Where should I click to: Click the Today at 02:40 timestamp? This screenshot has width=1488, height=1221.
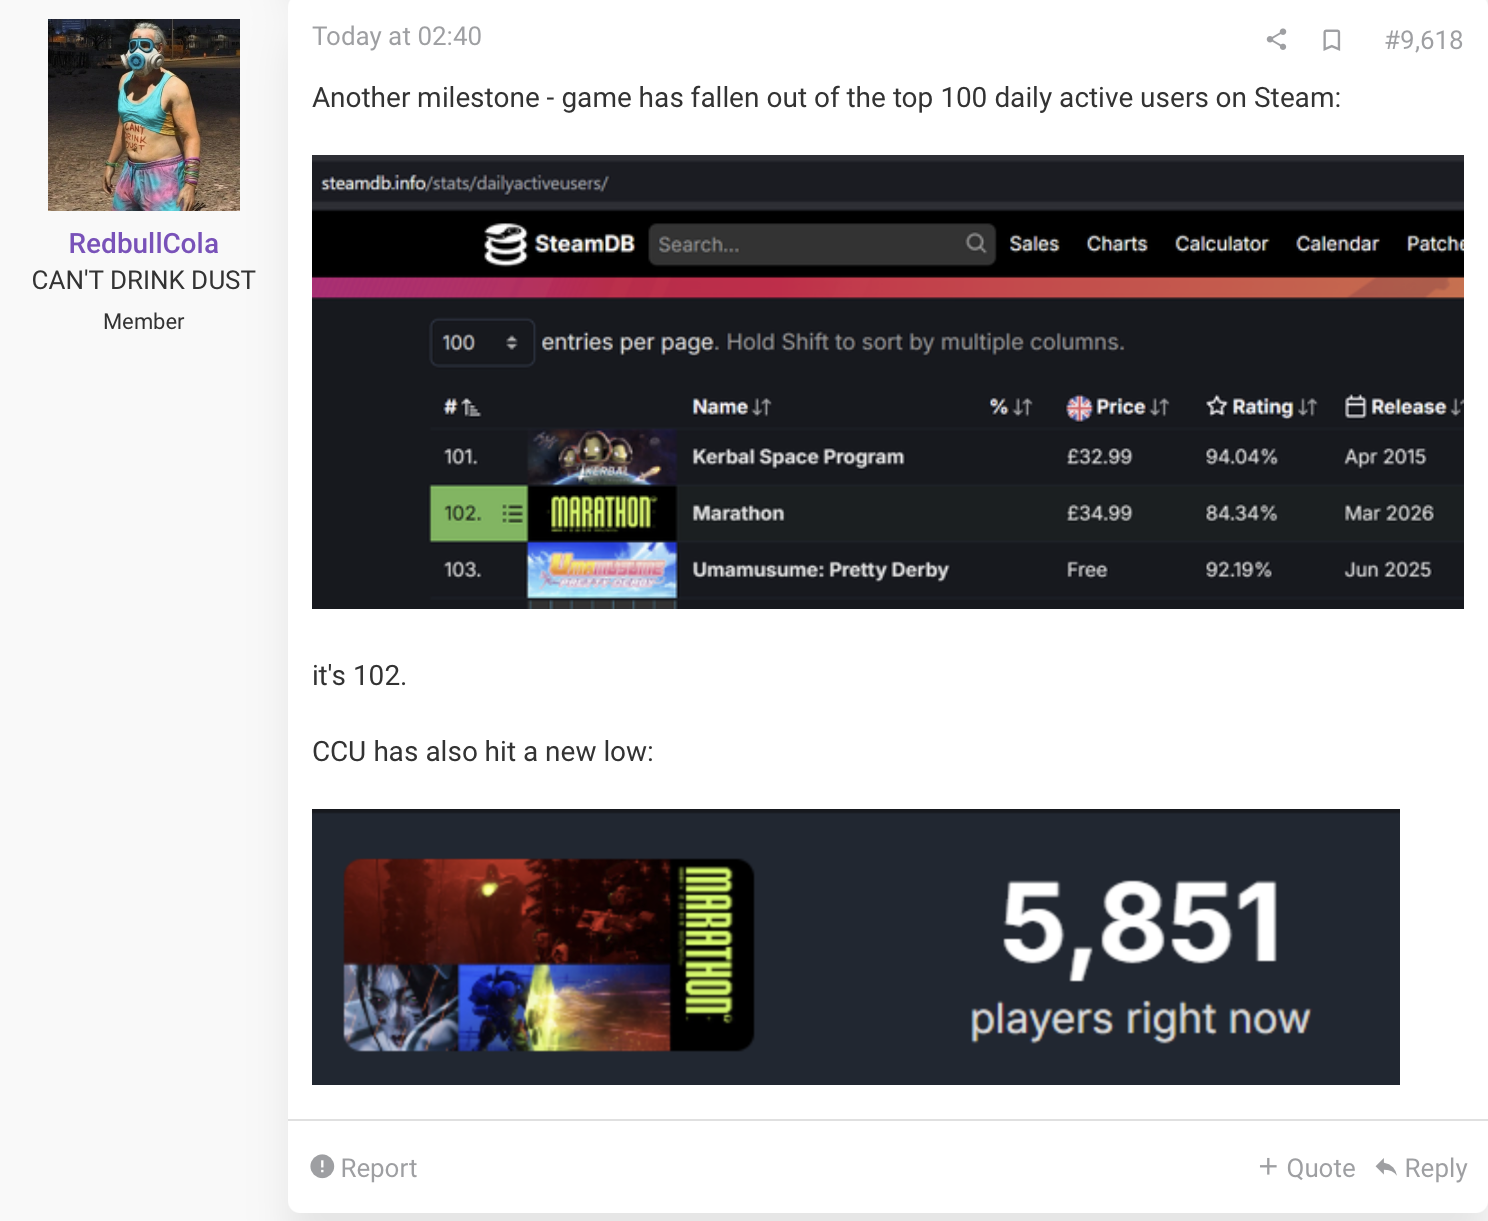click(x=397, y=37)
